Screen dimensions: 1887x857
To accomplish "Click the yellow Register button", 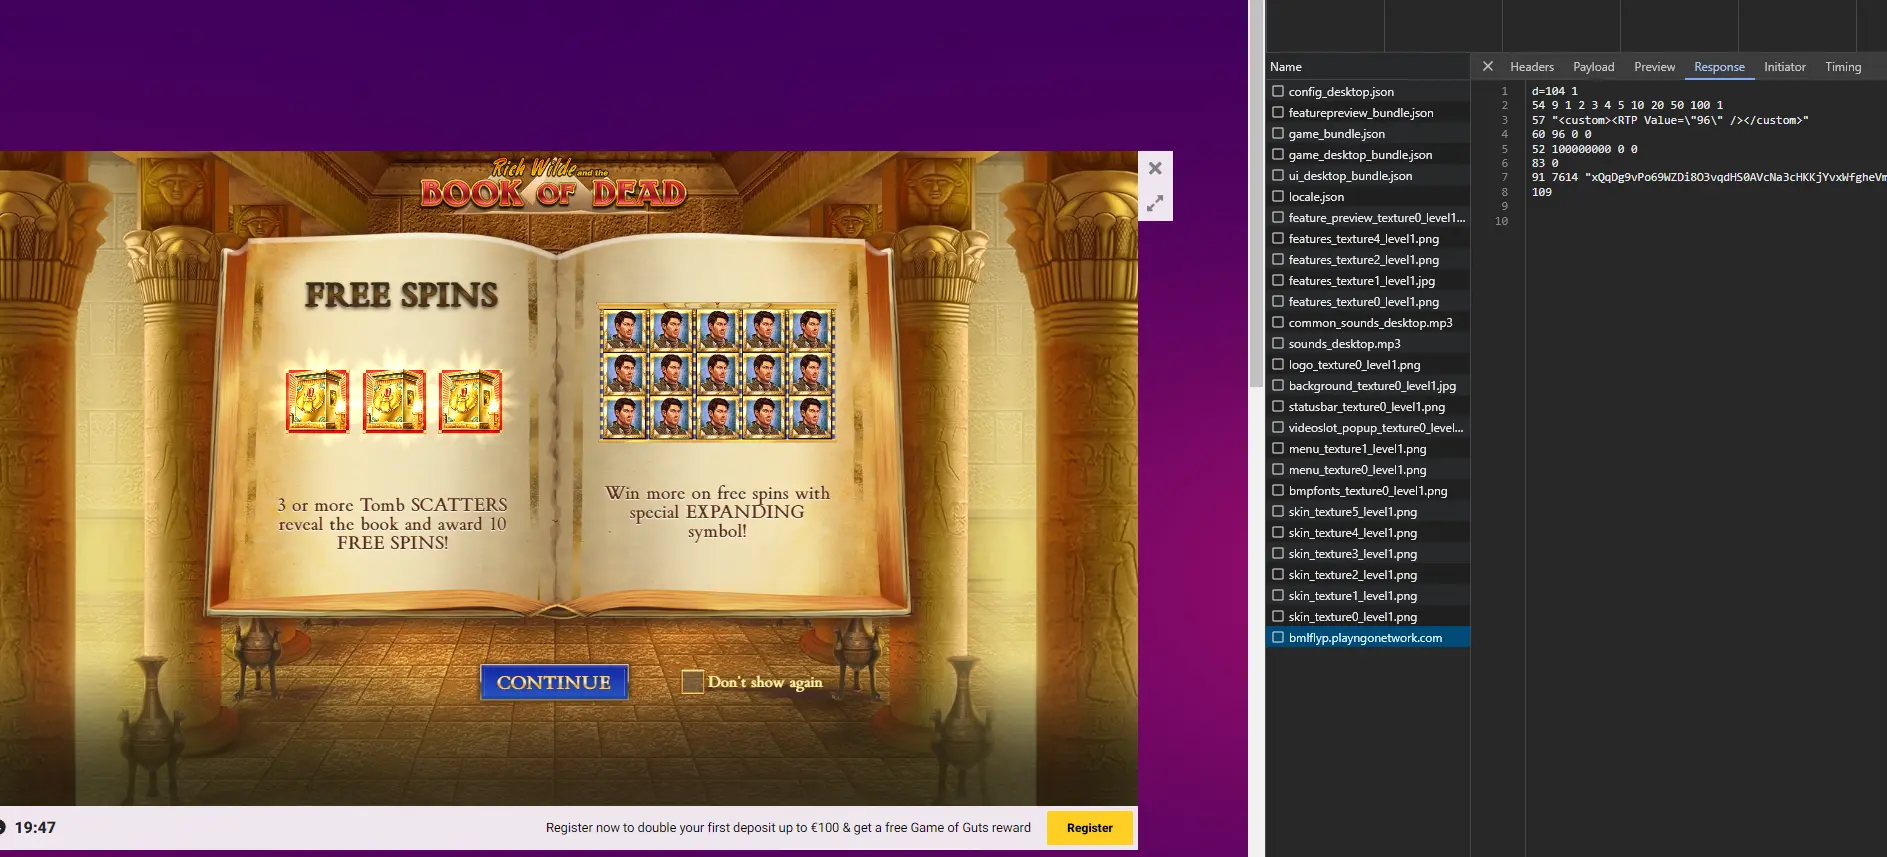I will (x=1090, y=828).
